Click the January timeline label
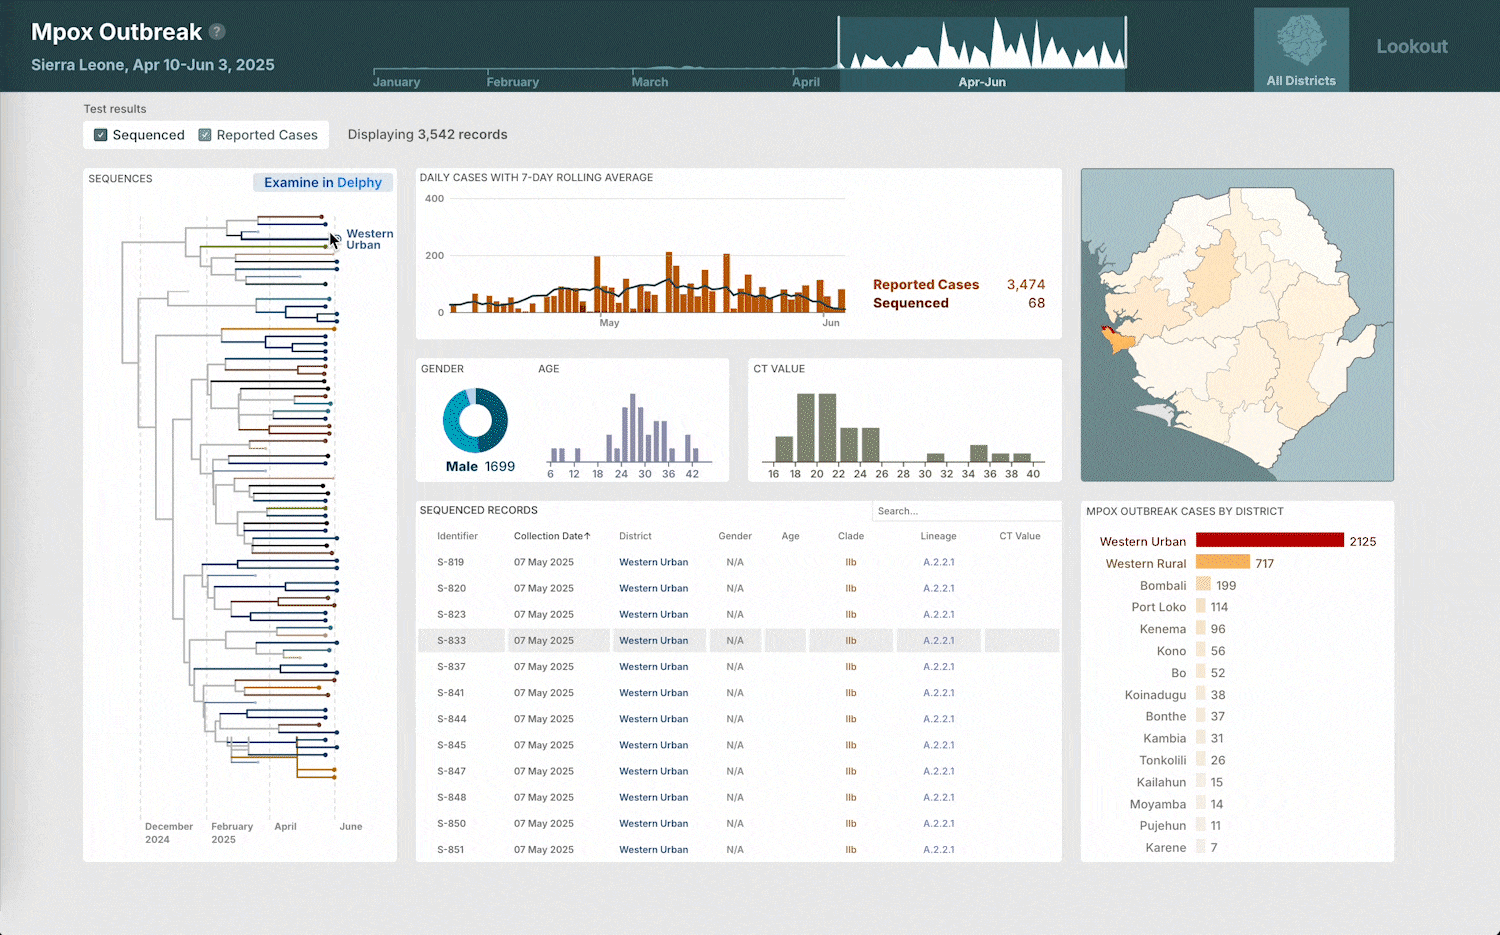The width and height of the screenshot is (1500, 935). [397, 81]
